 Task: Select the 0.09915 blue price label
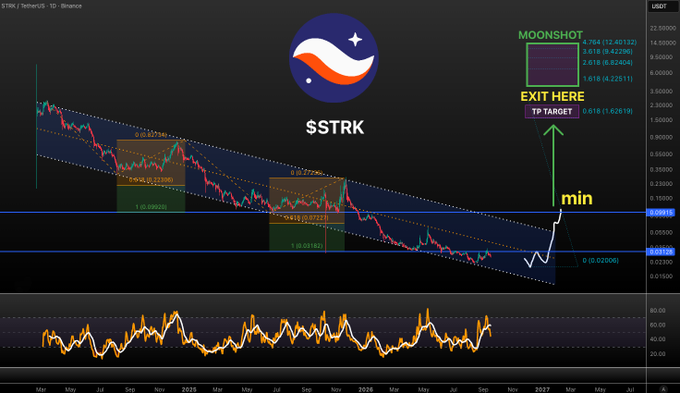click(x=660, y=213)
